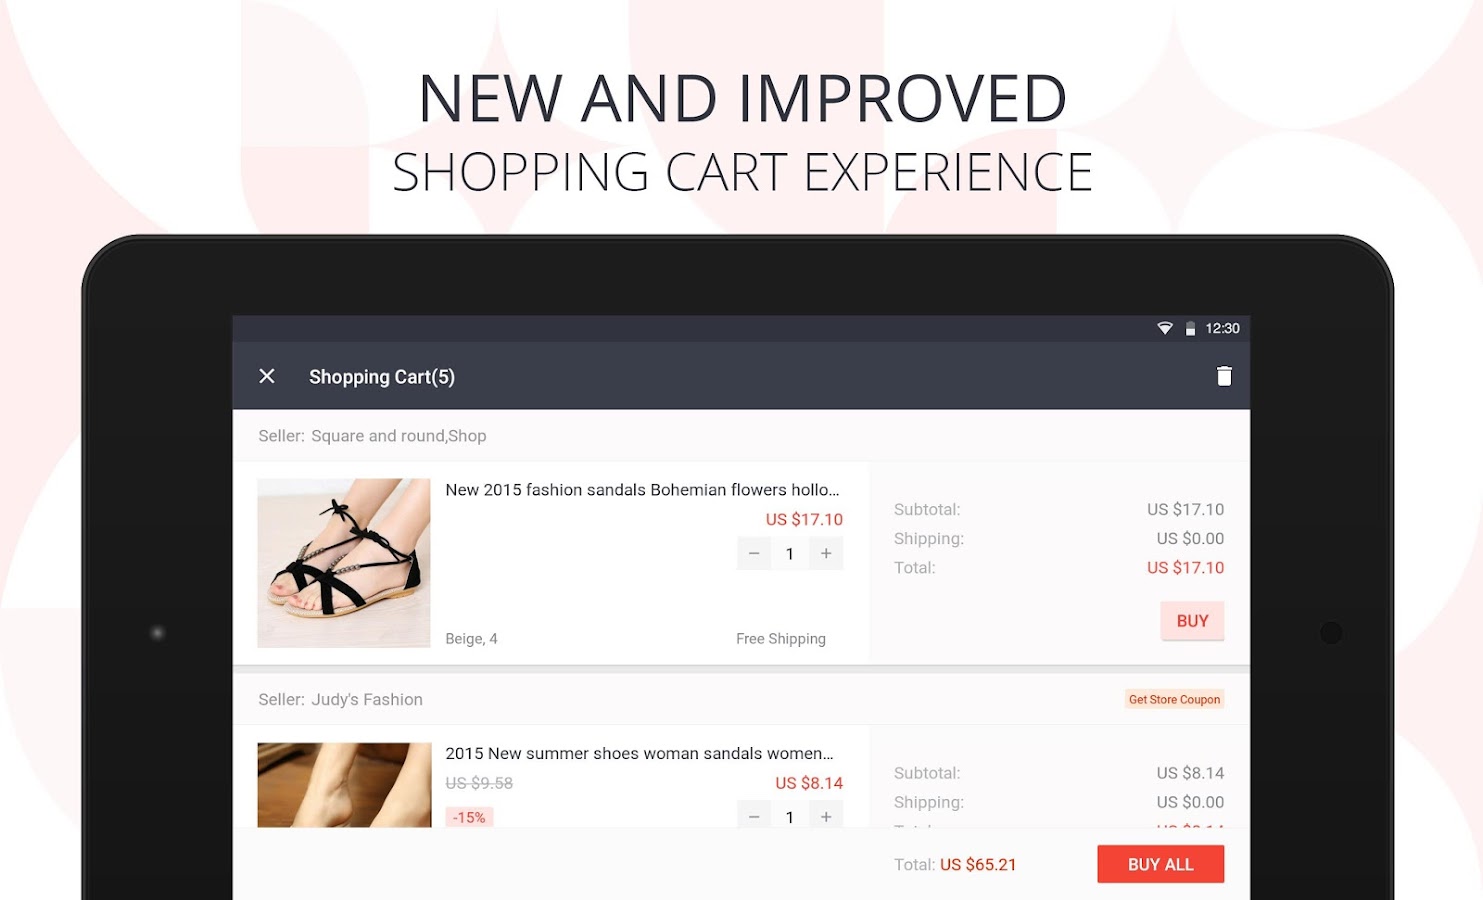Tap the -15% discount badge
Image resolution: width=1483 pixels, height=900 pixels.
coord(469,817)
